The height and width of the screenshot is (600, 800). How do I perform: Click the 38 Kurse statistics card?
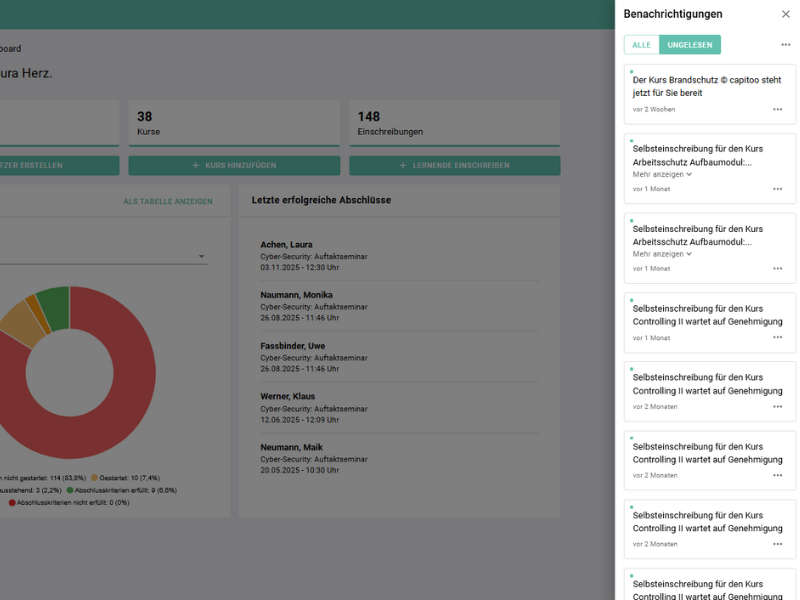tap(234, 123)
